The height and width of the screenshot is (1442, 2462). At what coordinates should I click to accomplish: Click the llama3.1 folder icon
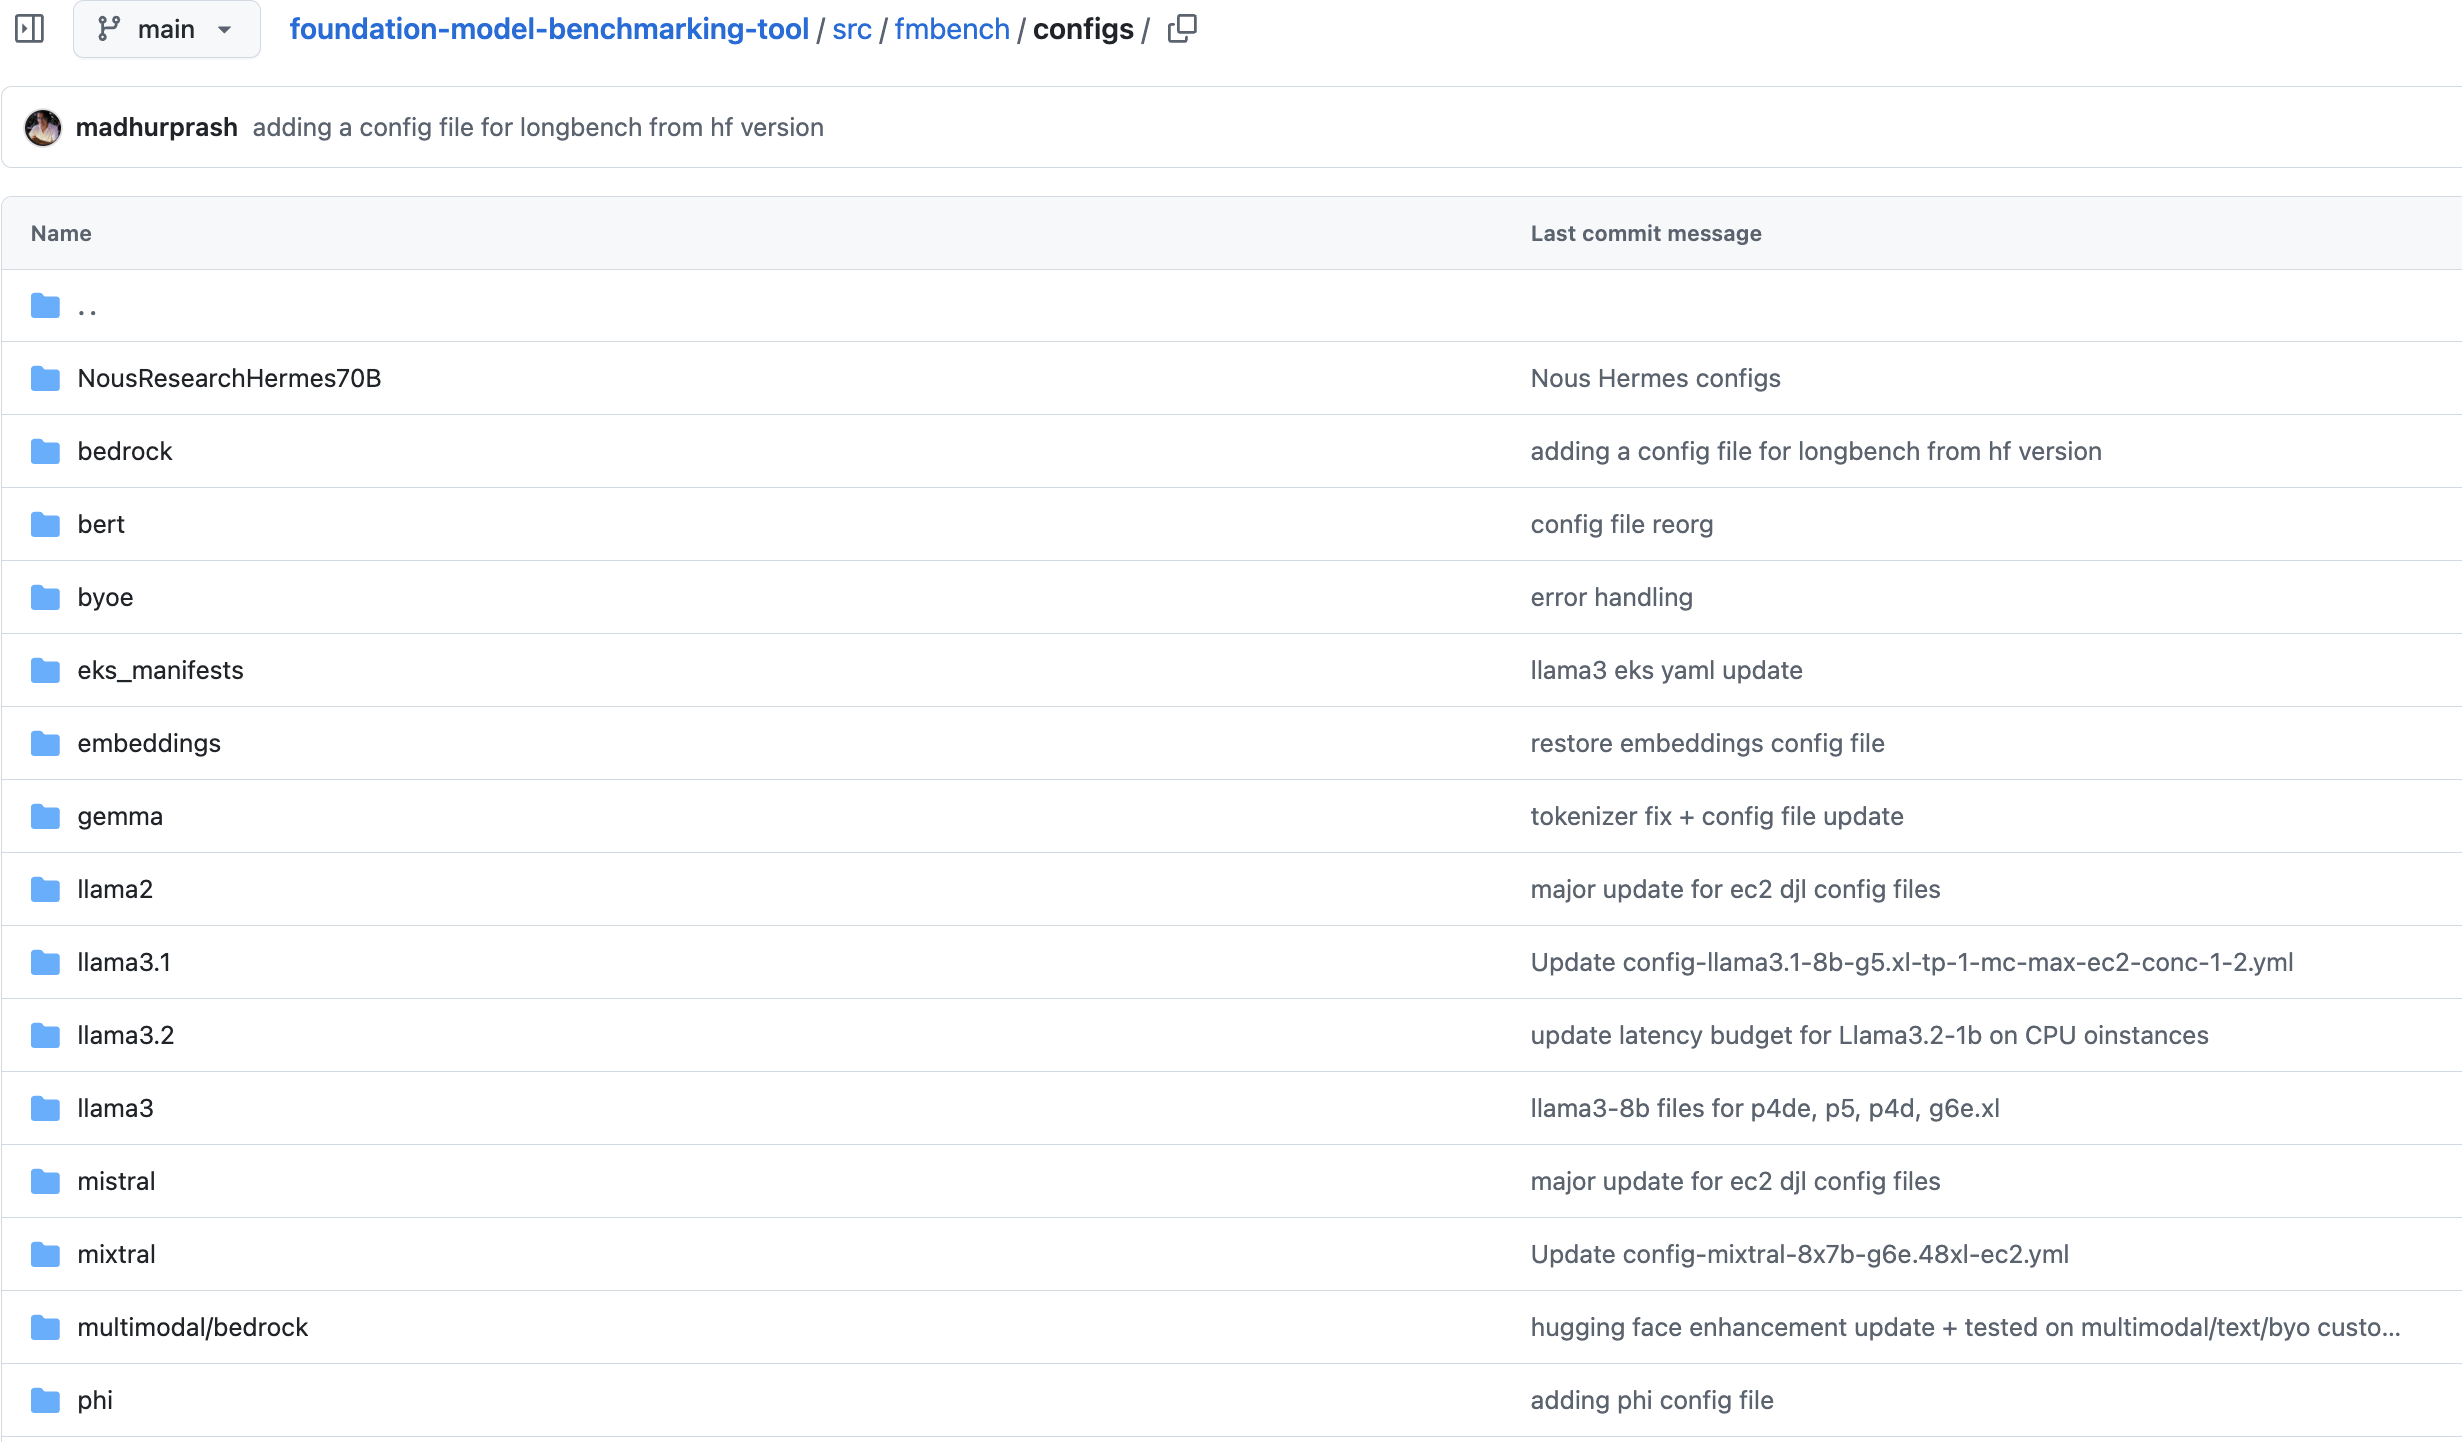(x=45, y=962)
